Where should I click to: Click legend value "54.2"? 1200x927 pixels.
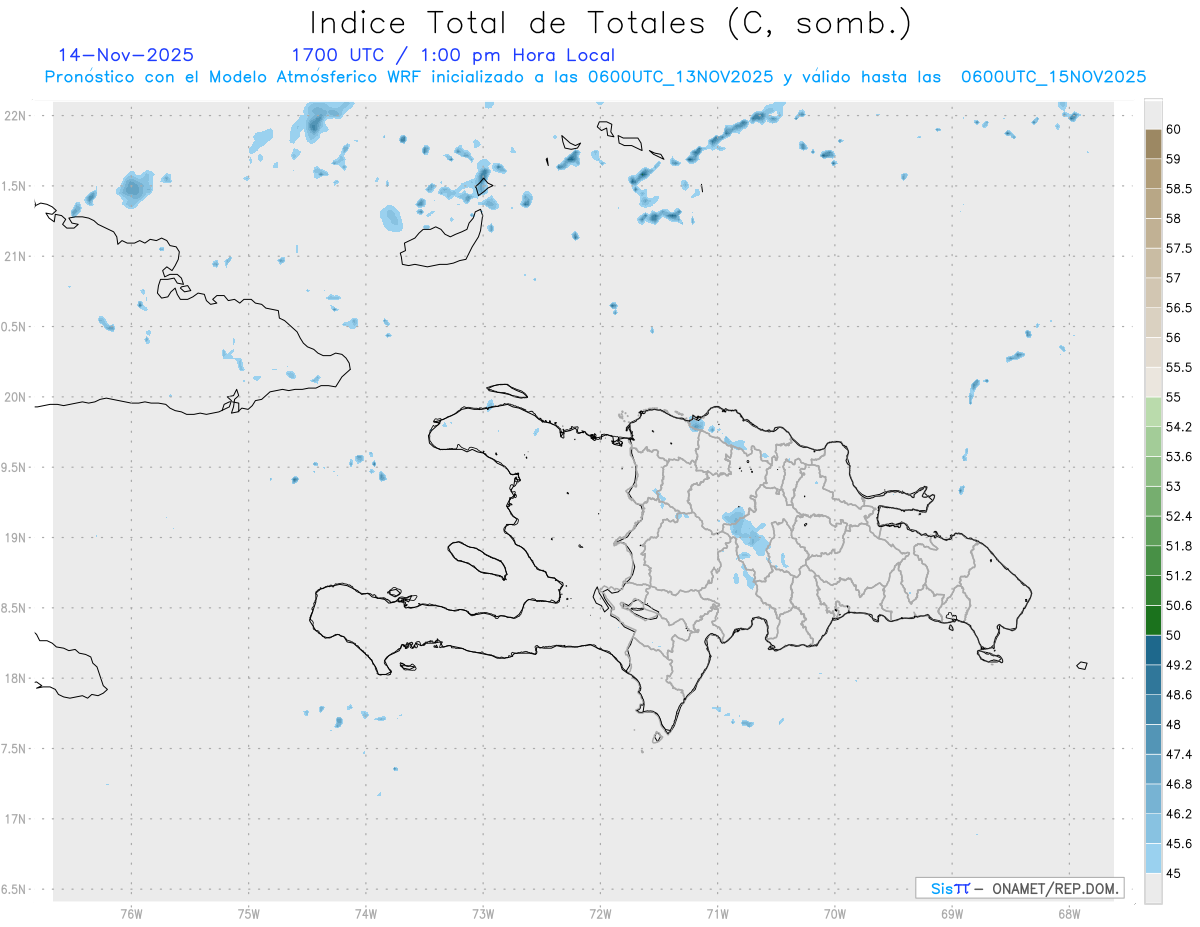(1179, 427)
